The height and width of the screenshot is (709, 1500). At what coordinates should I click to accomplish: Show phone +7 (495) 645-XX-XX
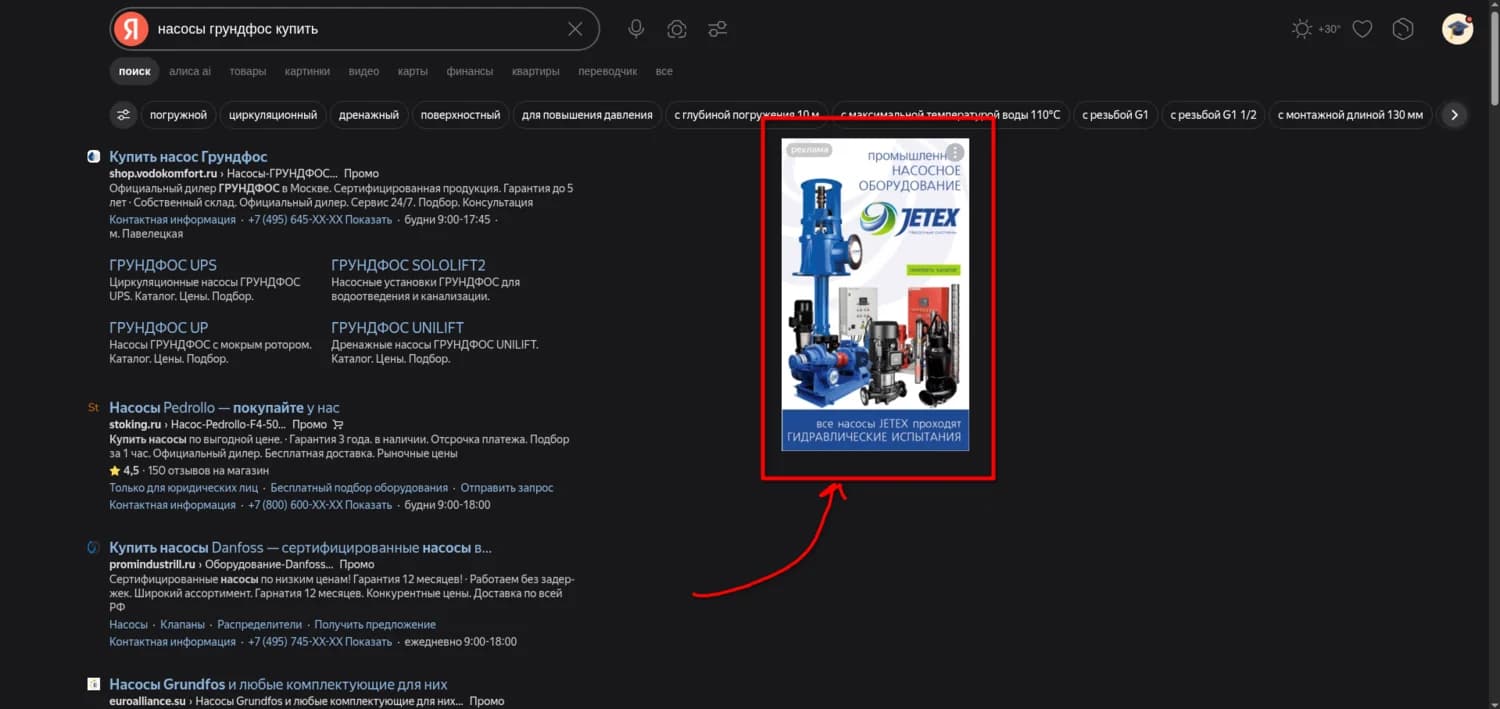pyautogui.click(x=320, y=220)
